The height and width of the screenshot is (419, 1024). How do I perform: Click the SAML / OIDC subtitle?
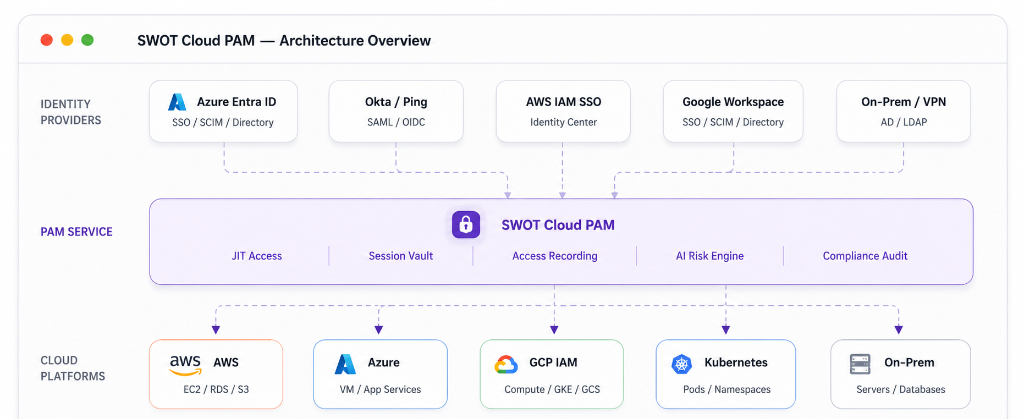[396, 122]
